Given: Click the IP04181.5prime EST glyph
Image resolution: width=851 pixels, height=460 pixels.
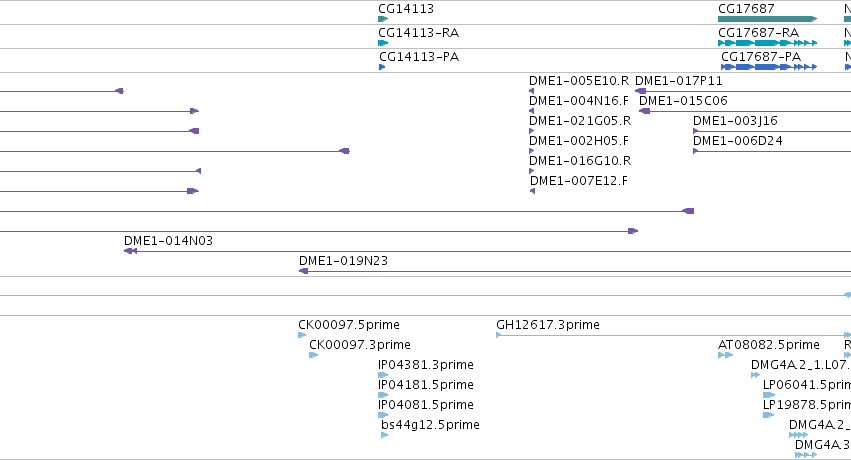Looking at the screenshot, I should 383,395.
